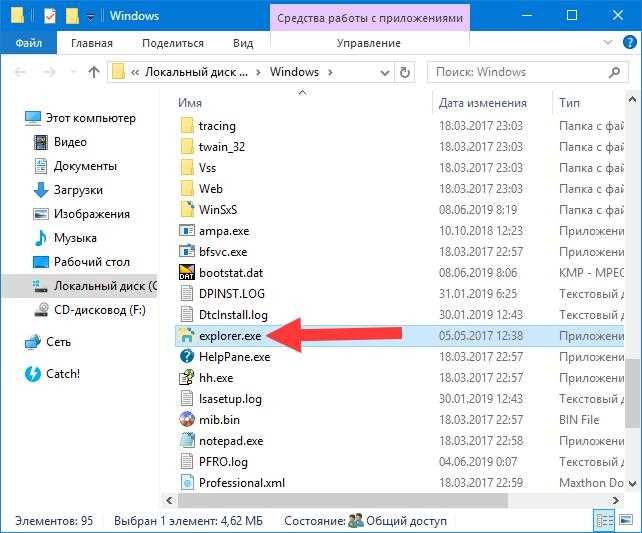Click the Локальный диск breadcrumb segment

point(197,72)
